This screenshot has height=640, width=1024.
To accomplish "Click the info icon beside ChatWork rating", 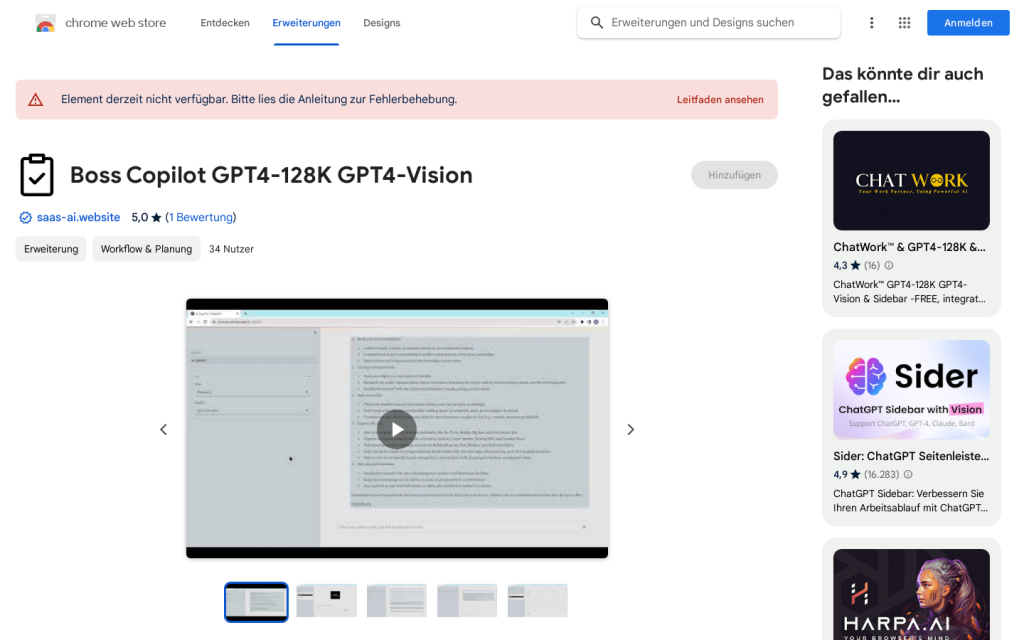I will 889,266.
